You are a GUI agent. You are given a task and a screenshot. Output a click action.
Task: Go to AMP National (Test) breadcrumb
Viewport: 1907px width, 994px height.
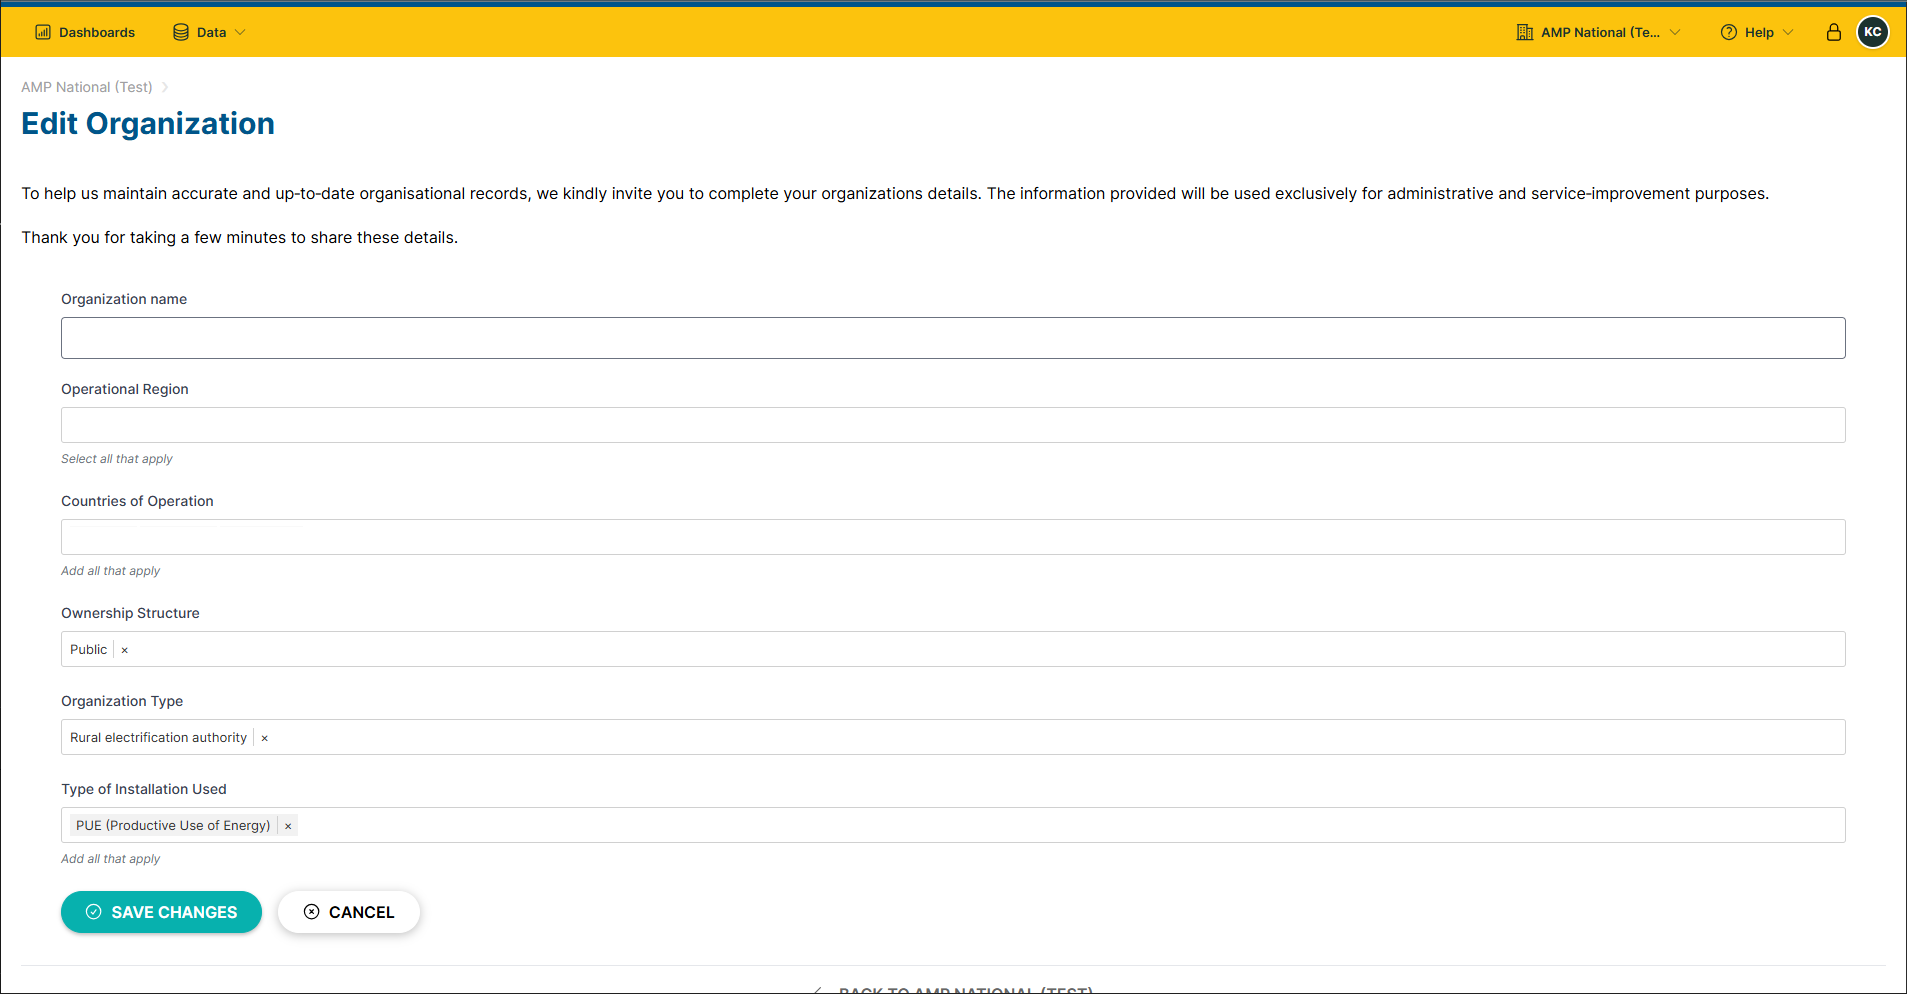click(x=87, y=87)
